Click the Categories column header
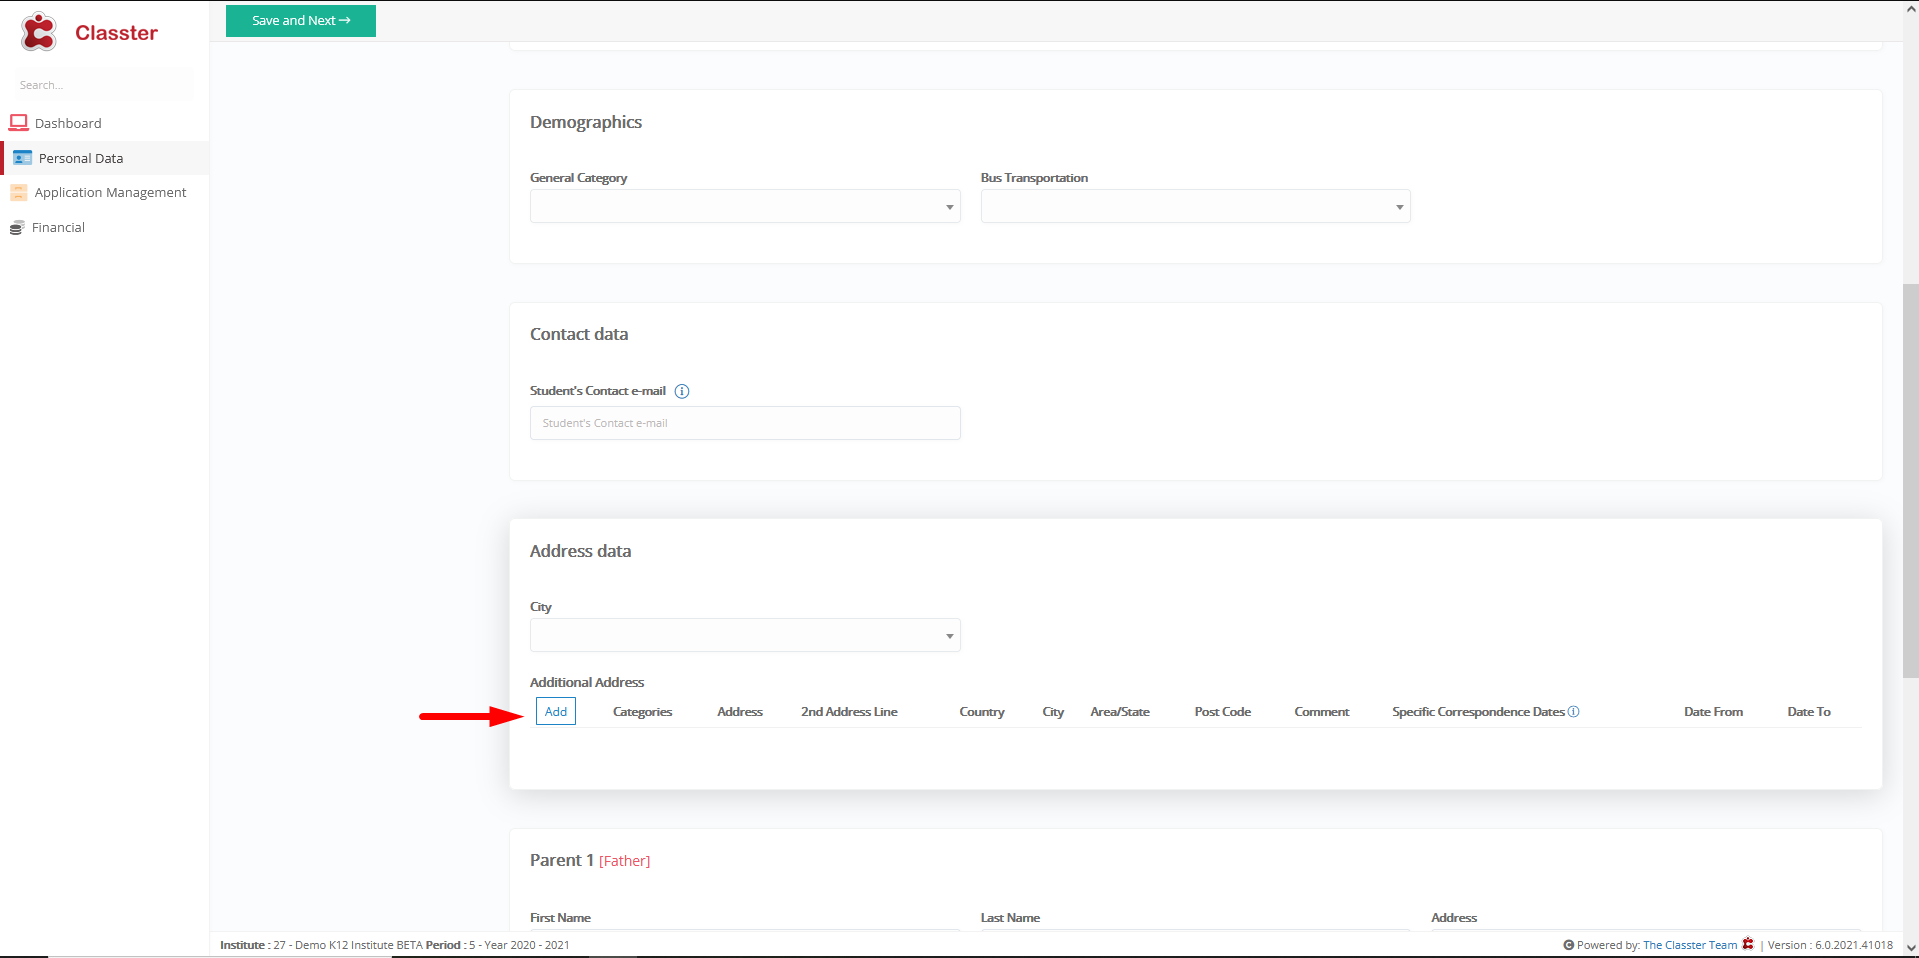Viewport: 1919px width, 958px height. 642,712
